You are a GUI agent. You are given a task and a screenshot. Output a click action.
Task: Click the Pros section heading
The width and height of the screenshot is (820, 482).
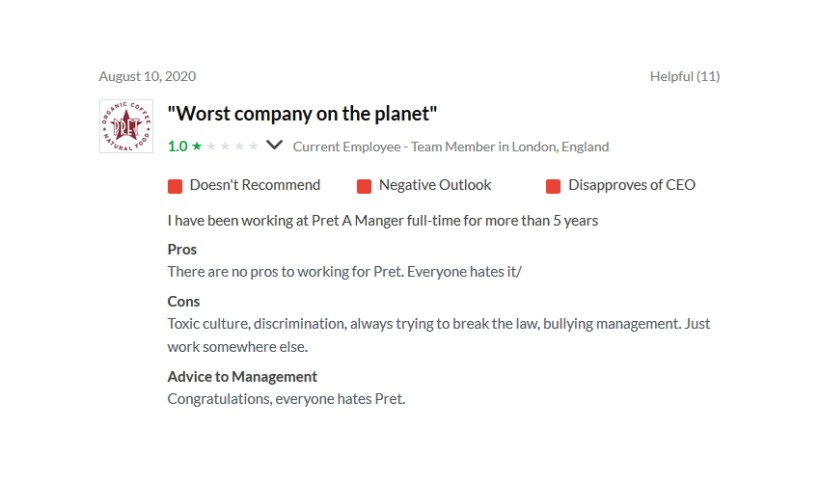pos(182,249)
